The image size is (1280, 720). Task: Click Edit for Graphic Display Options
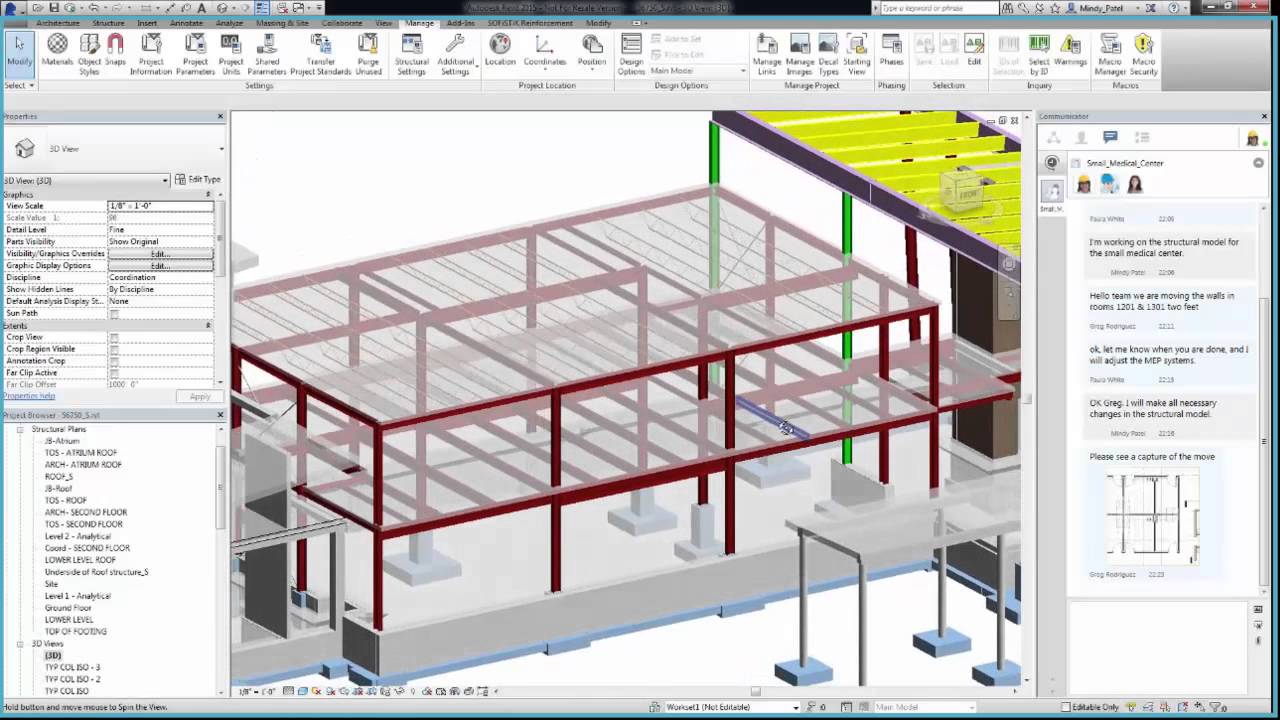click(x=160, y=266)
